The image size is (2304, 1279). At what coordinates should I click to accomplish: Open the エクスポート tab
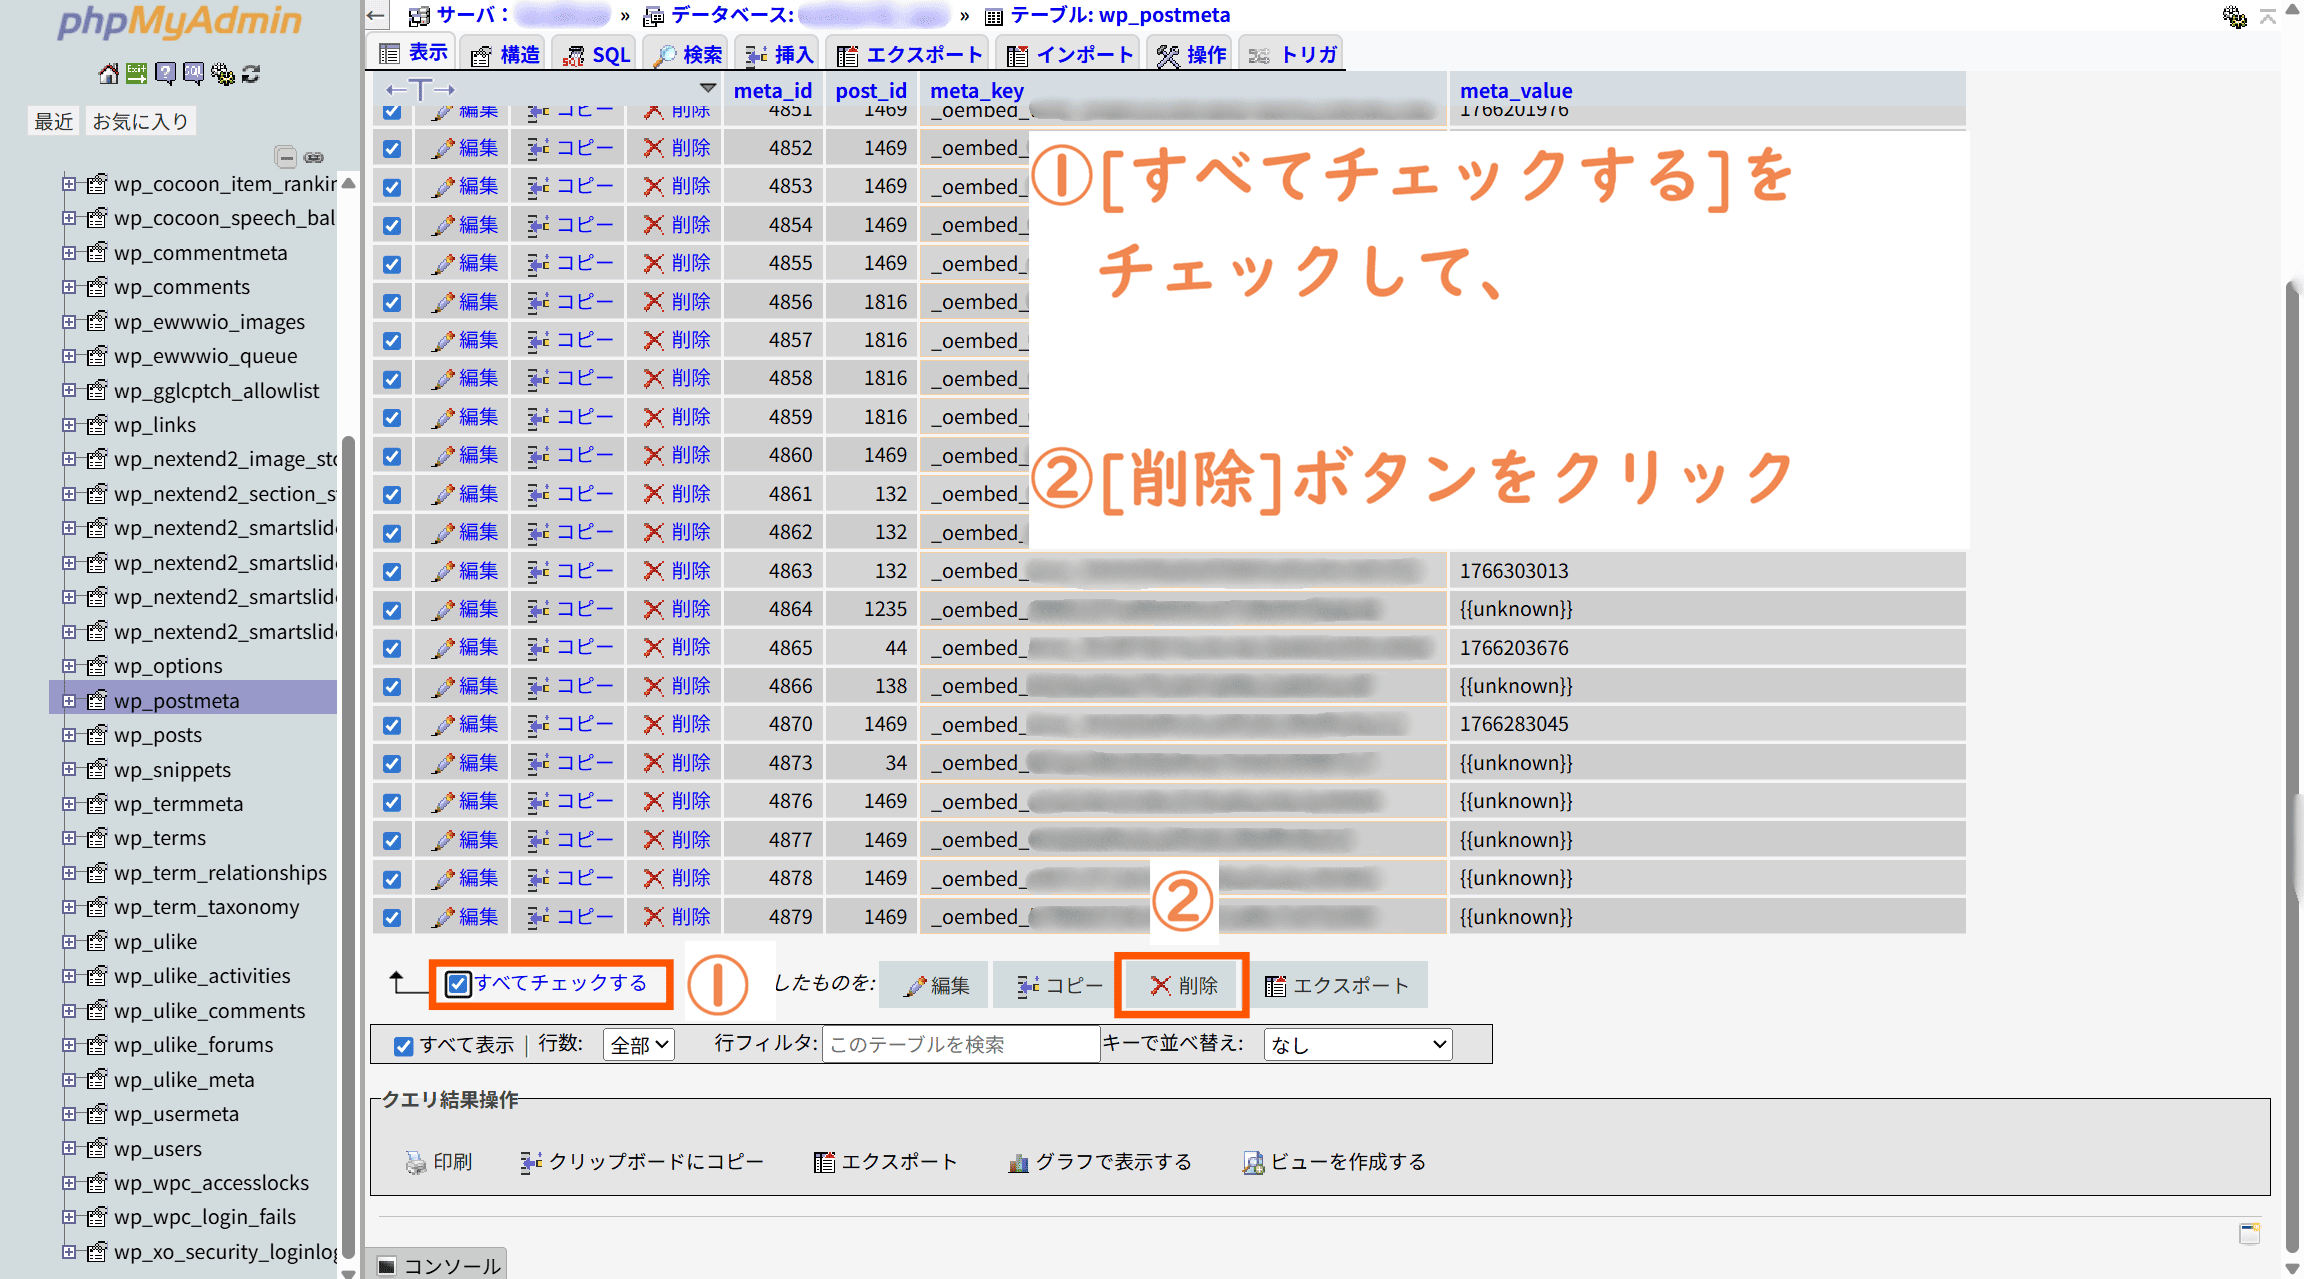coord(910,55)
